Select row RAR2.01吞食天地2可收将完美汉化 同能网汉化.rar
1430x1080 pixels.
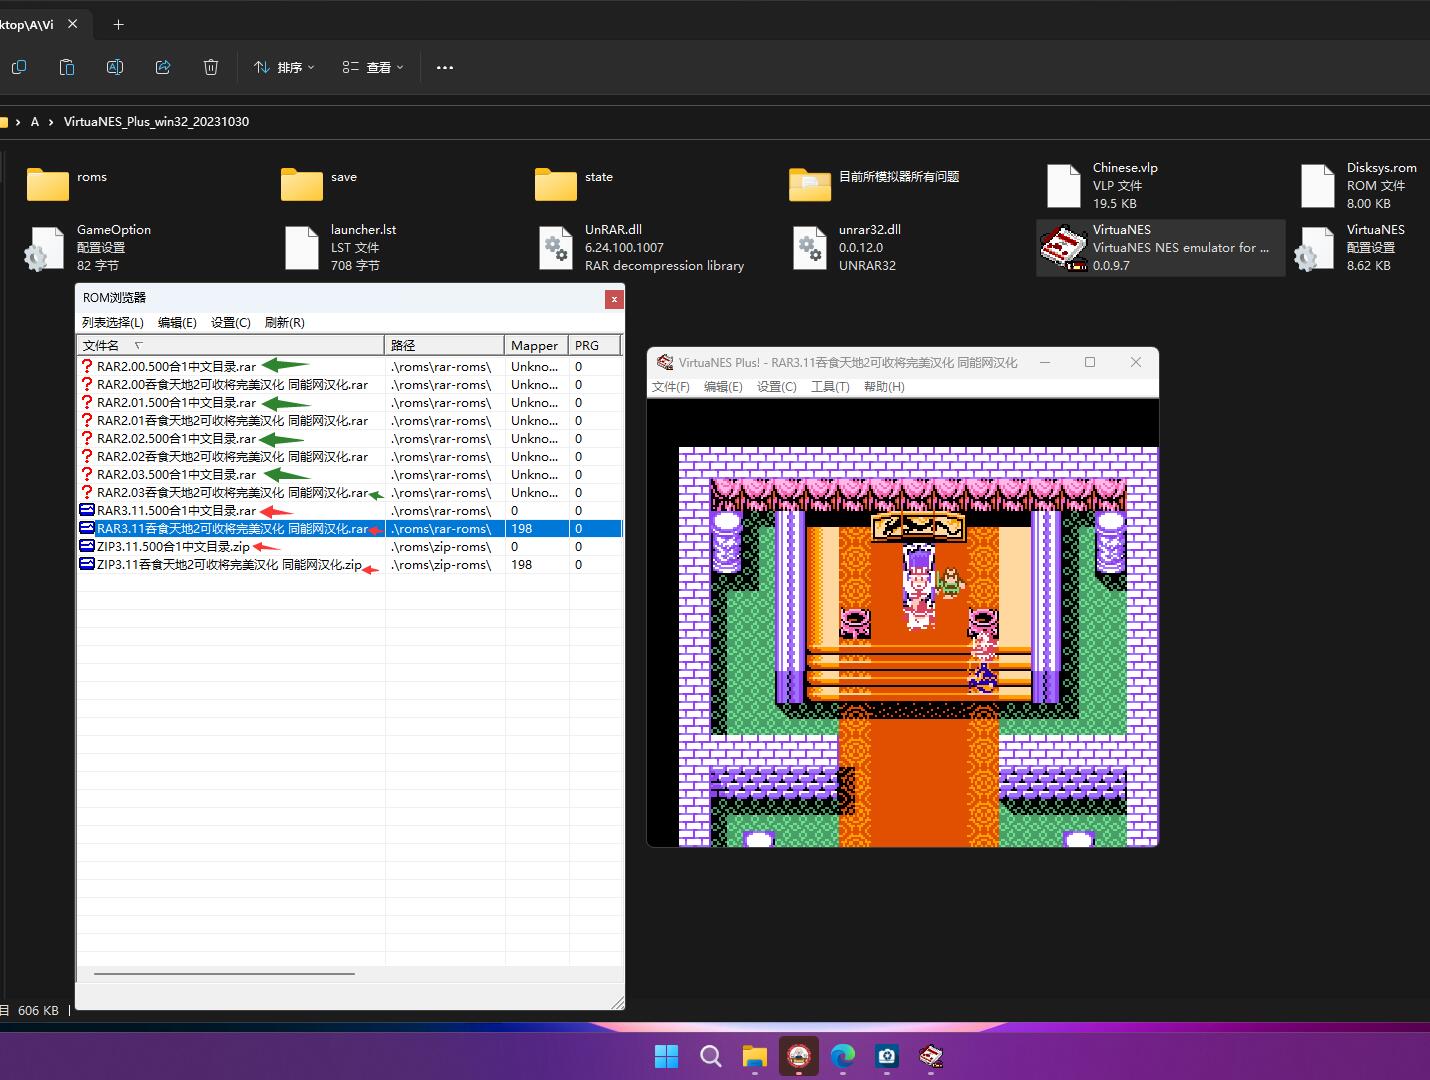click(x=350, y=420)
